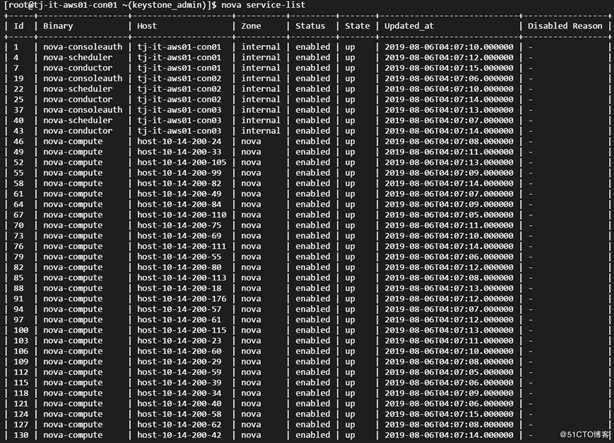Select host-10-14-200-113 cell
This screenshot has width=614, height=443.
tap(182, 278)
